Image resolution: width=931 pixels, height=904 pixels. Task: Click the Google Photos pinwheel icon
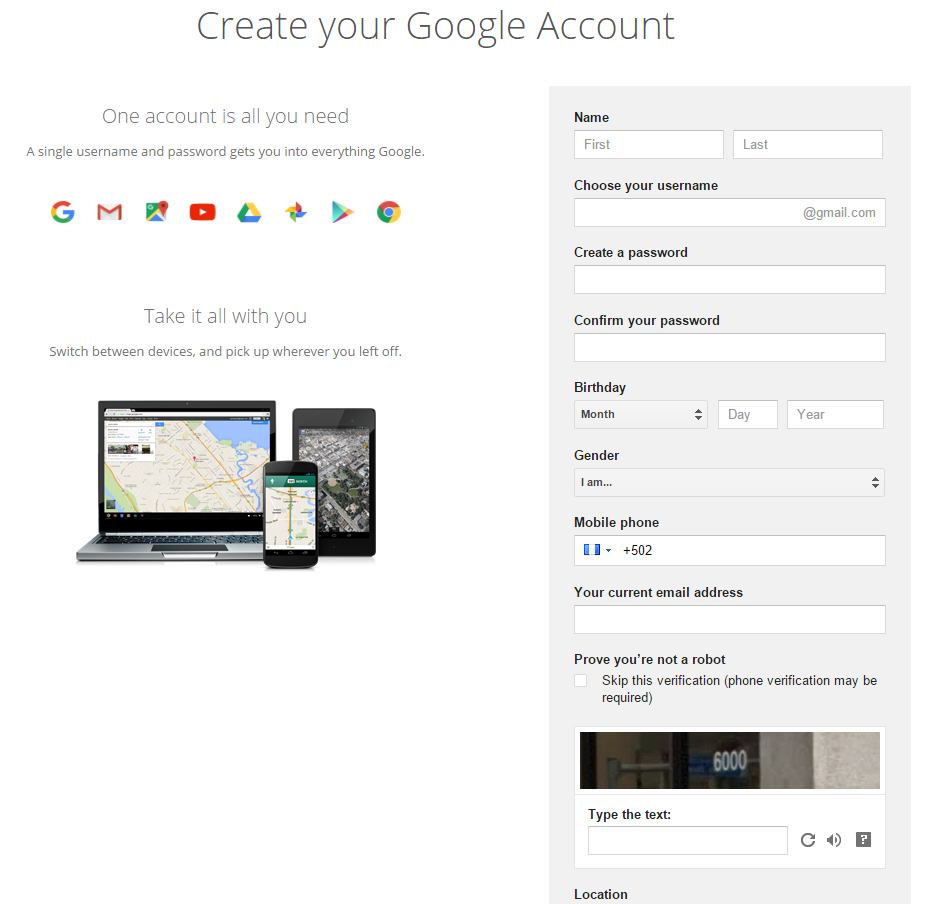296,212
